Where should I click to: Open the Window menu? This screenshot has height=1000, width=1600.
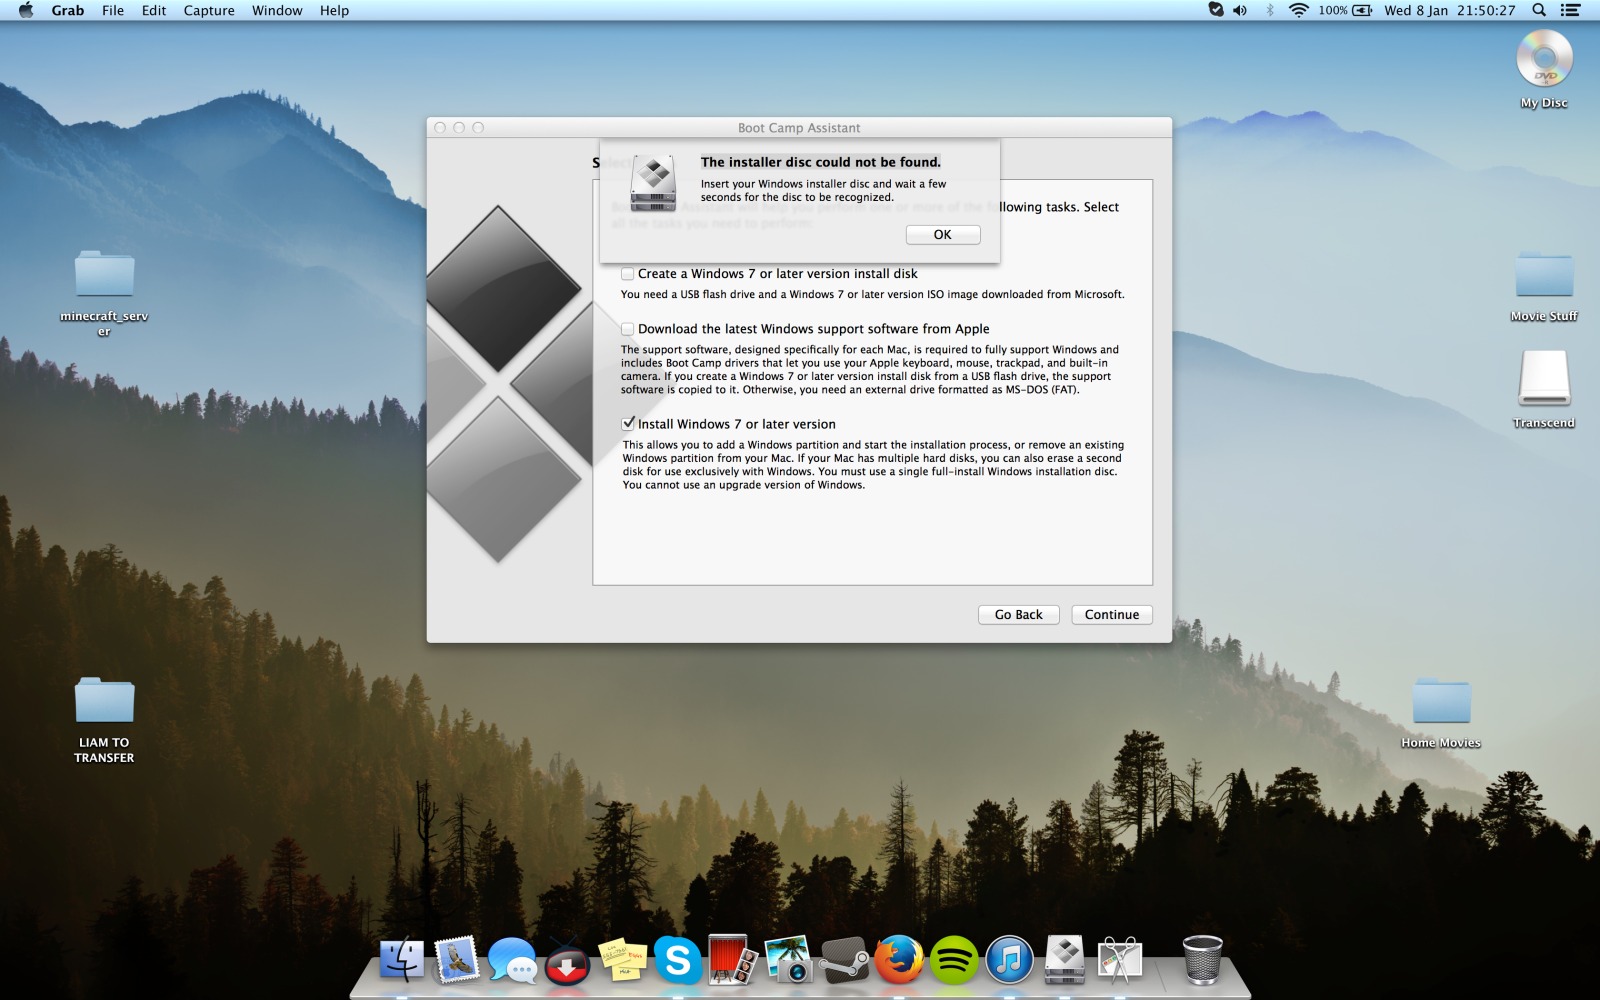277,10
